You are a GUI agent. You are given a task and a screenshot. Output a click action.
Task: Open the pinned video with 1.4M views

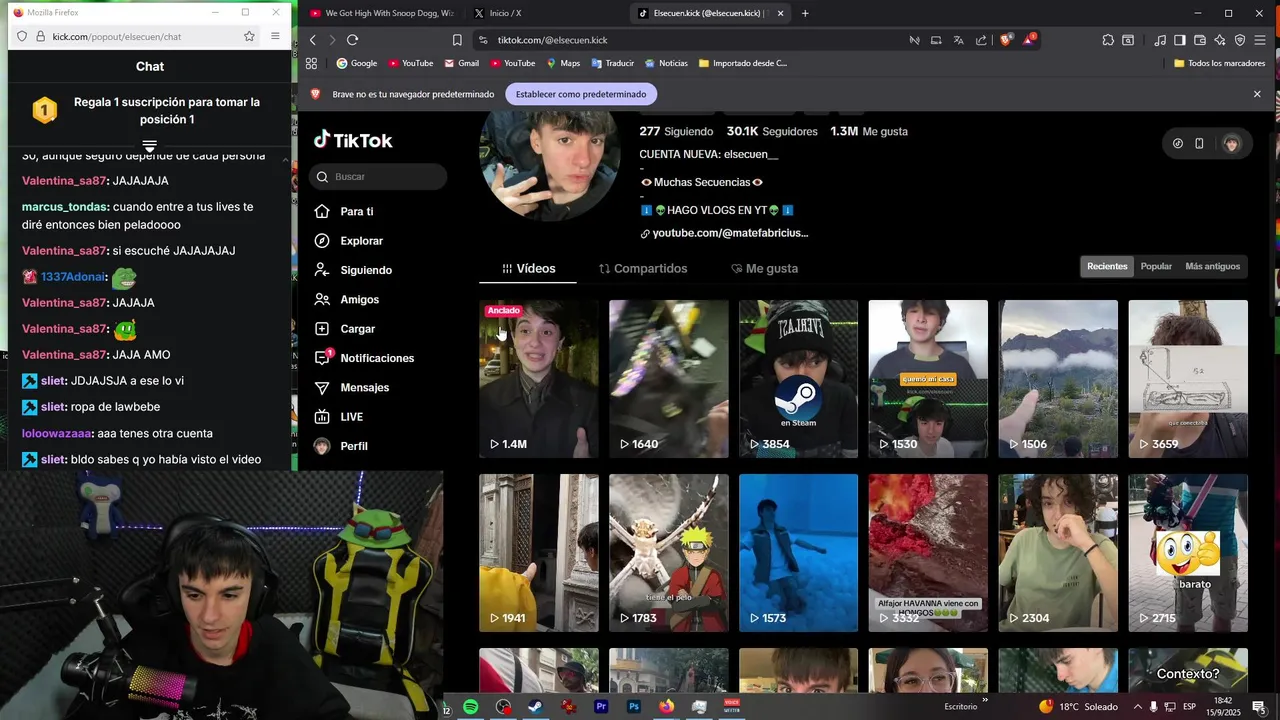pos(539,379)
